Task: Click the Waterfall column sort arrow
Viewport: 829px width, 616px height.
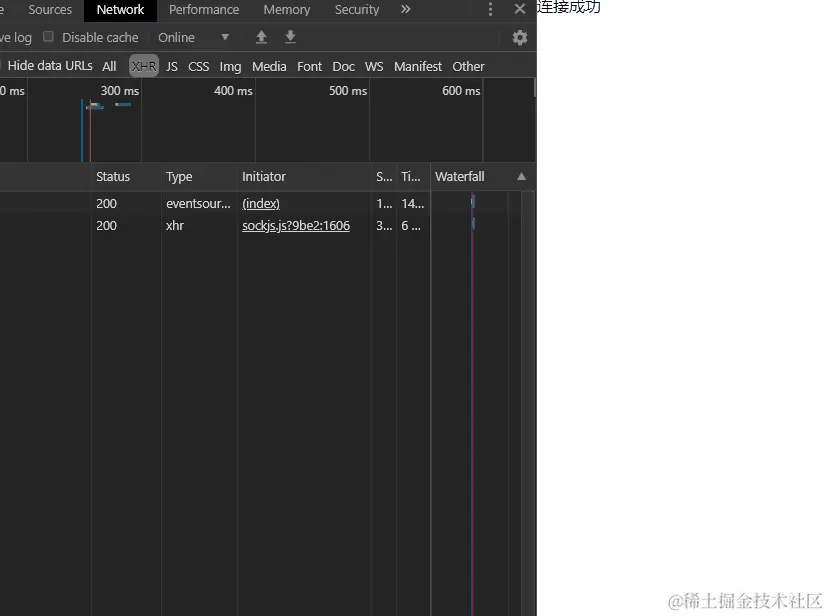Action: (521, 176)
